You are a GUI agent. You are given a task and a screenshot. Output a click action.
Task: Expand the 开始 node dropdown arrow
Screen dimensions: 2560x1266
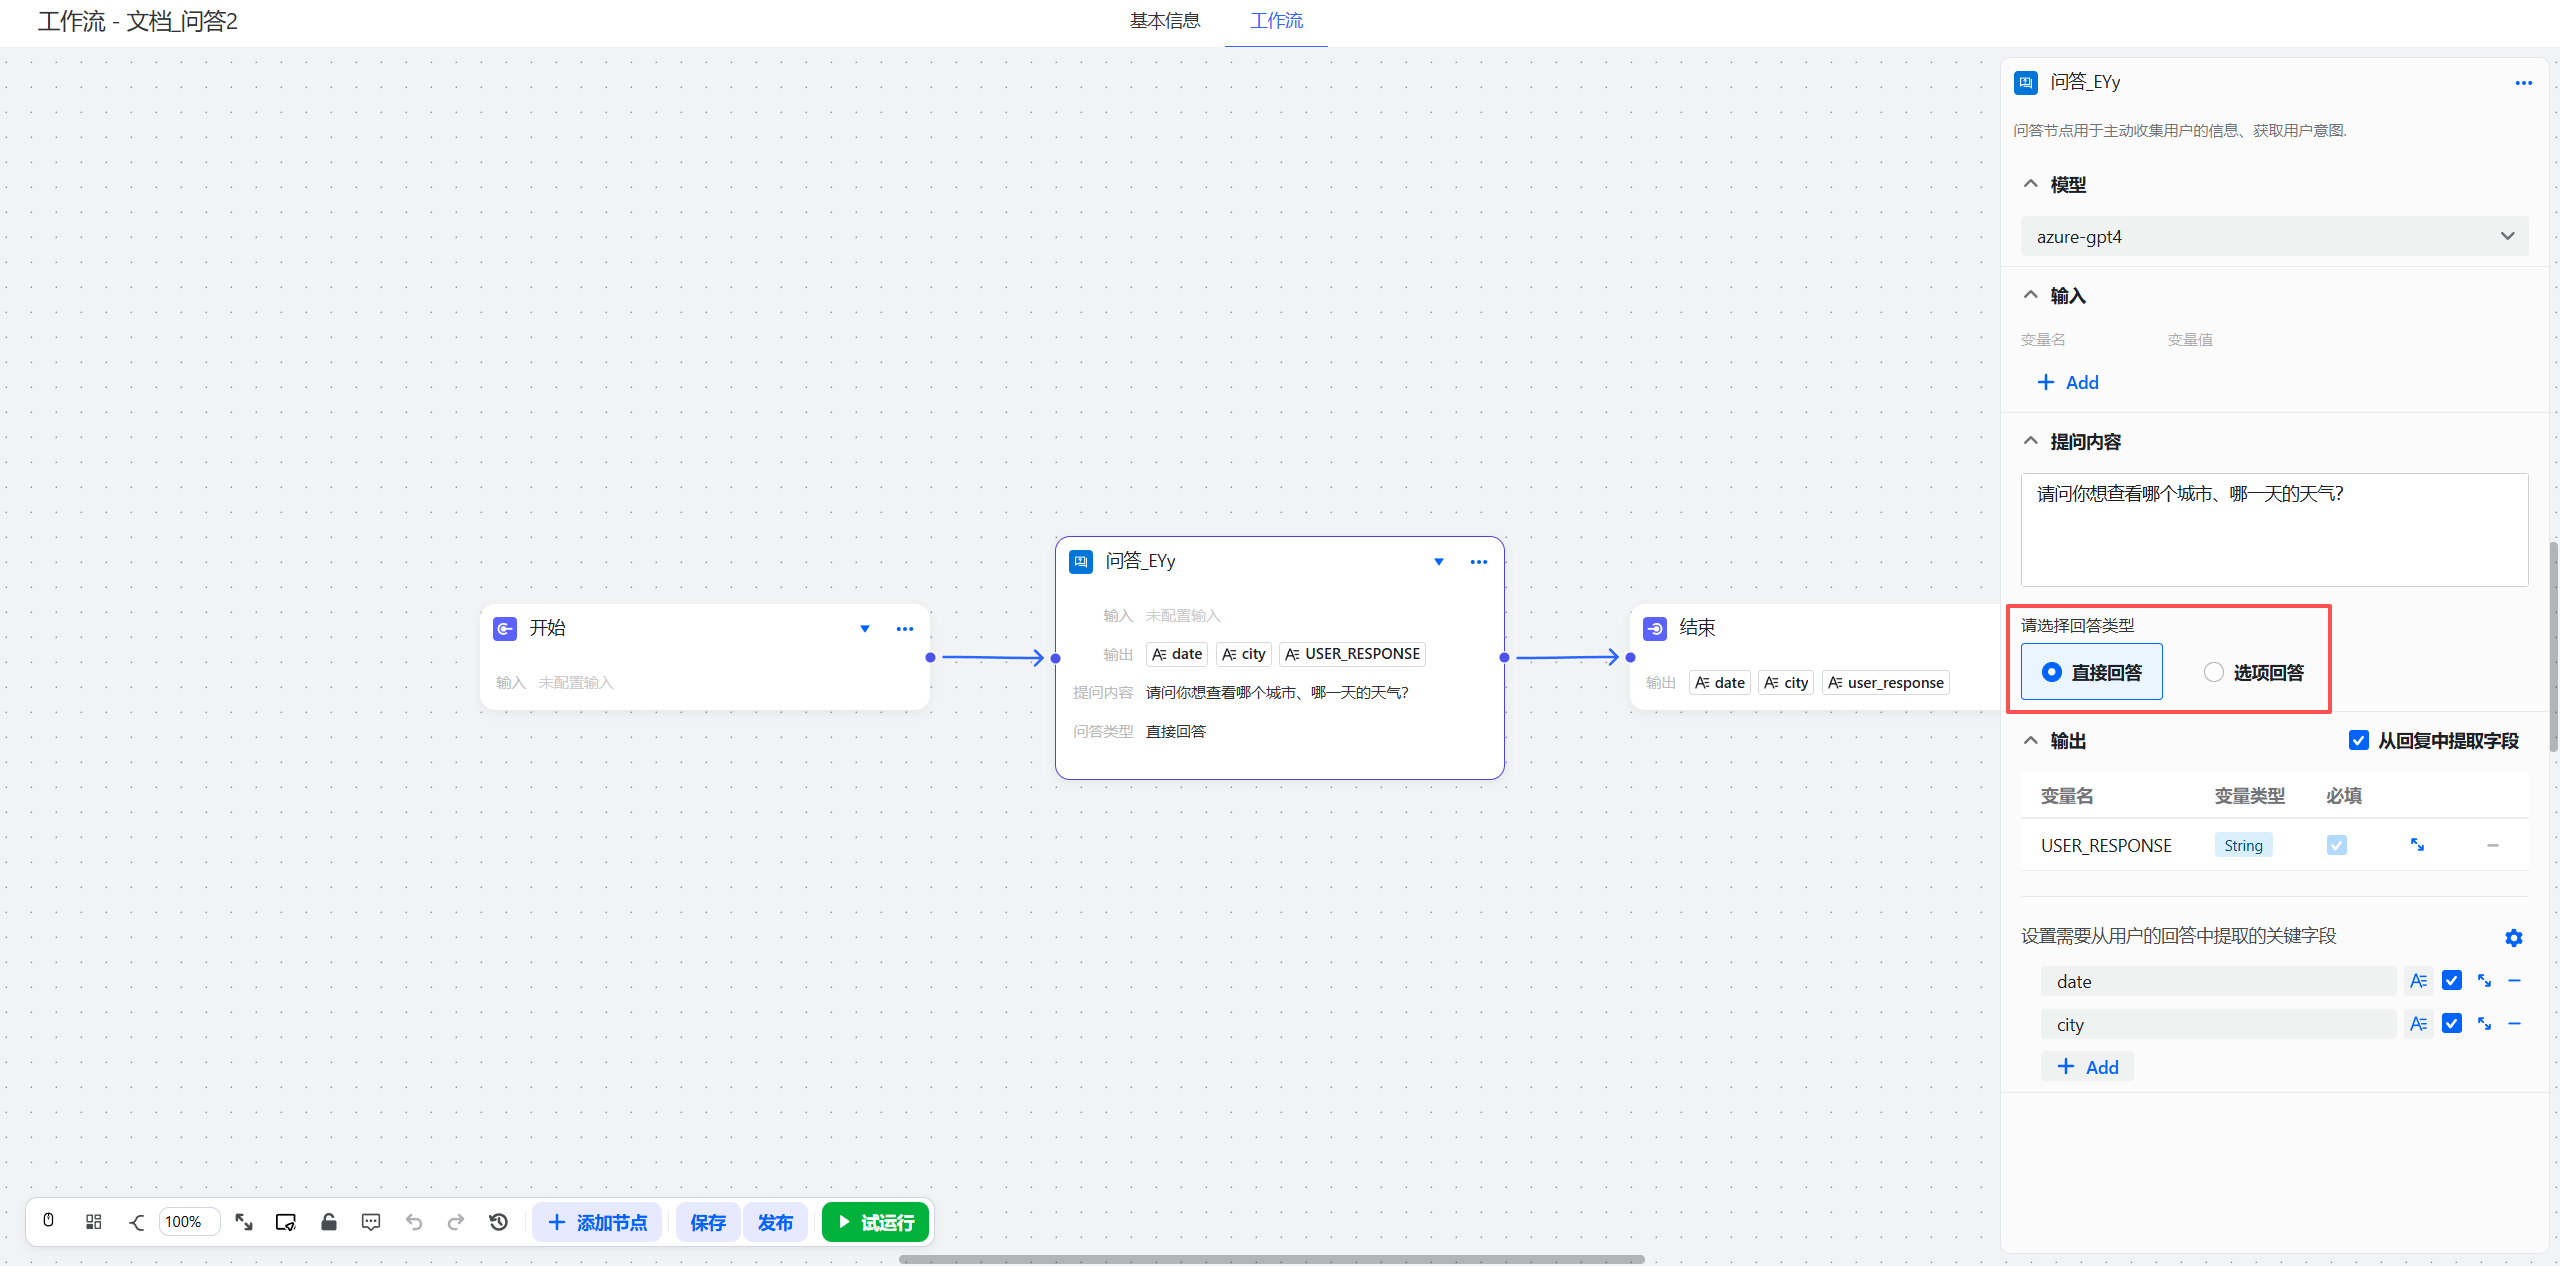[x=863, y=628]
